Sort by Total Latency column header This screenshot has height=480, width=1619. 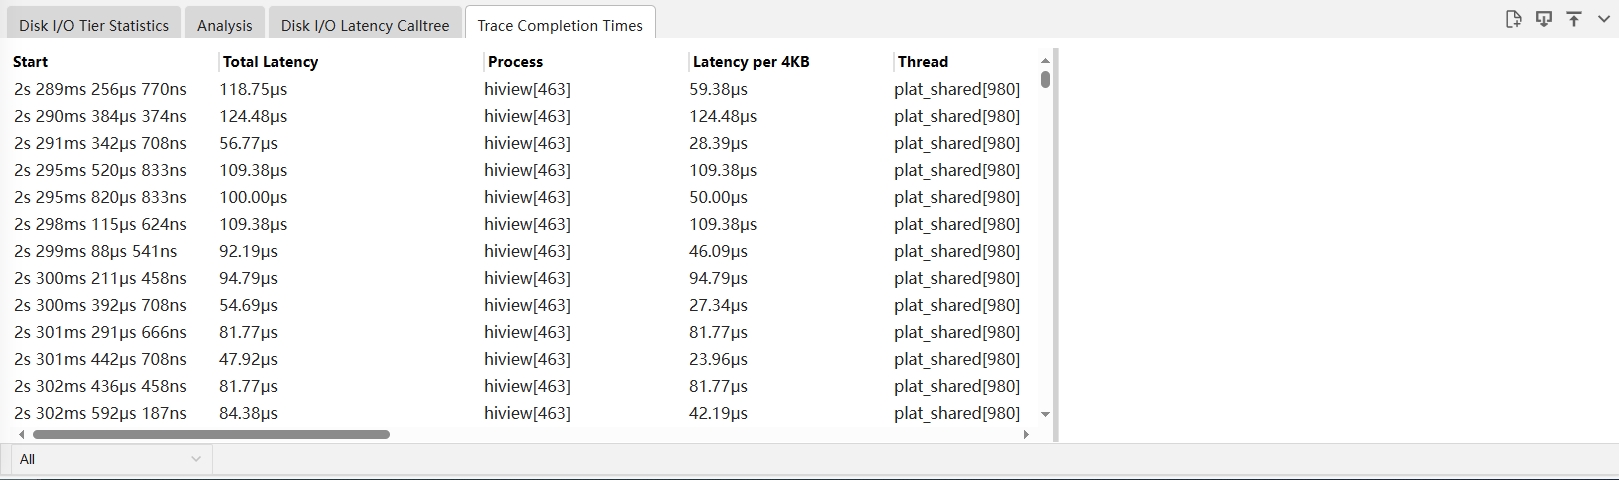point(270,62)
